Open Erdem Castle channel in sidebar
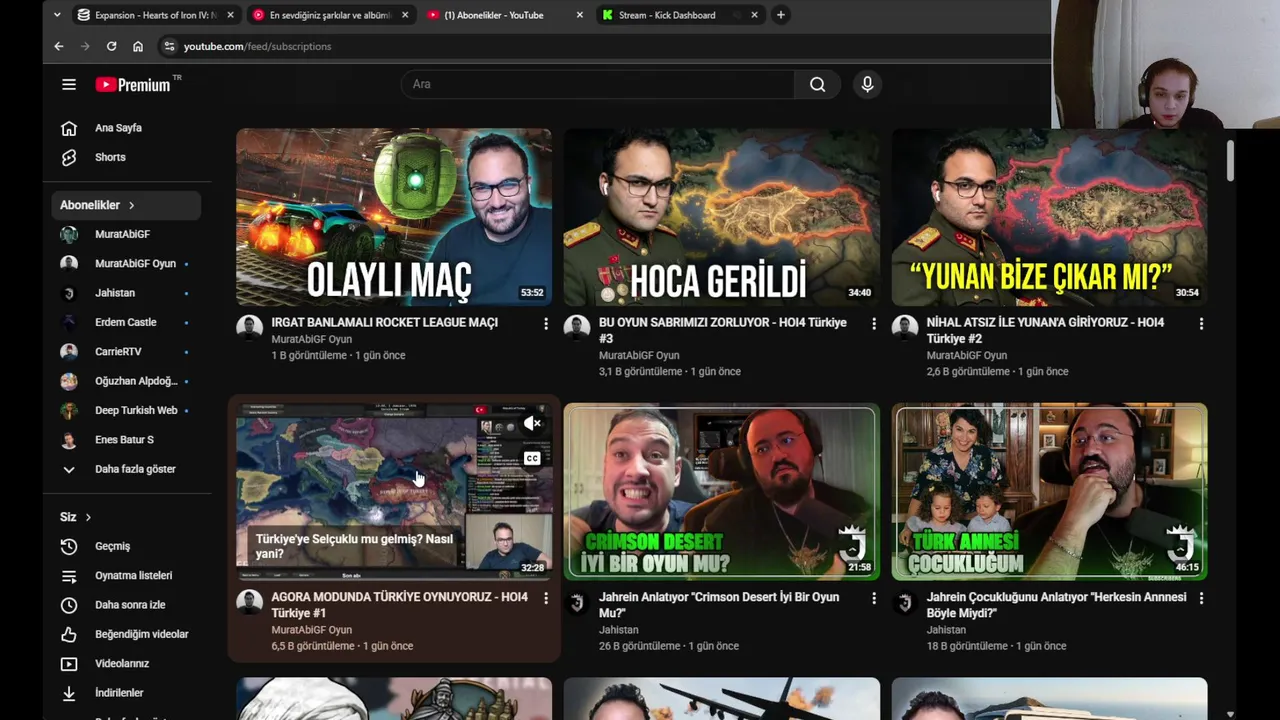The height and width of the screenshot is (720, 1280). (126, 322)
